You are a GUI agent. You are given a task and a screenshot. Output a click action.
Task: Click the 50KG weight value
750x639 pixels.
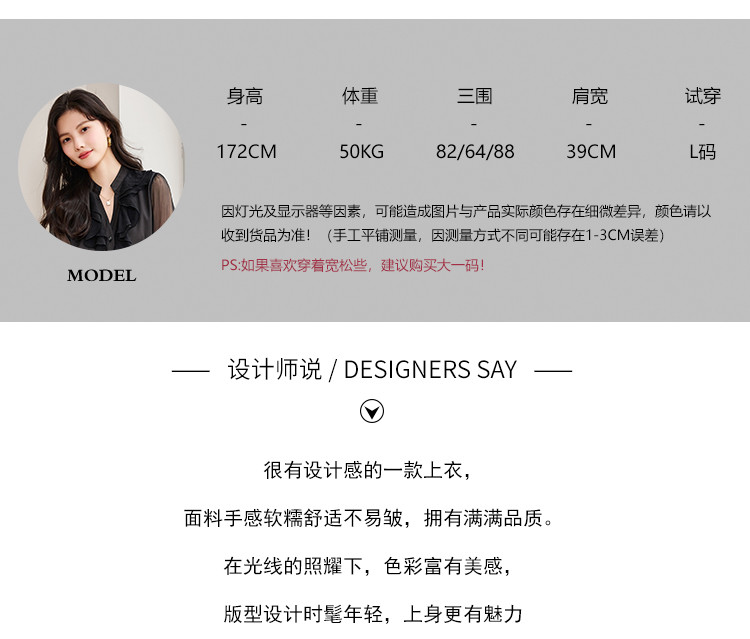click(x=362, y=152)
